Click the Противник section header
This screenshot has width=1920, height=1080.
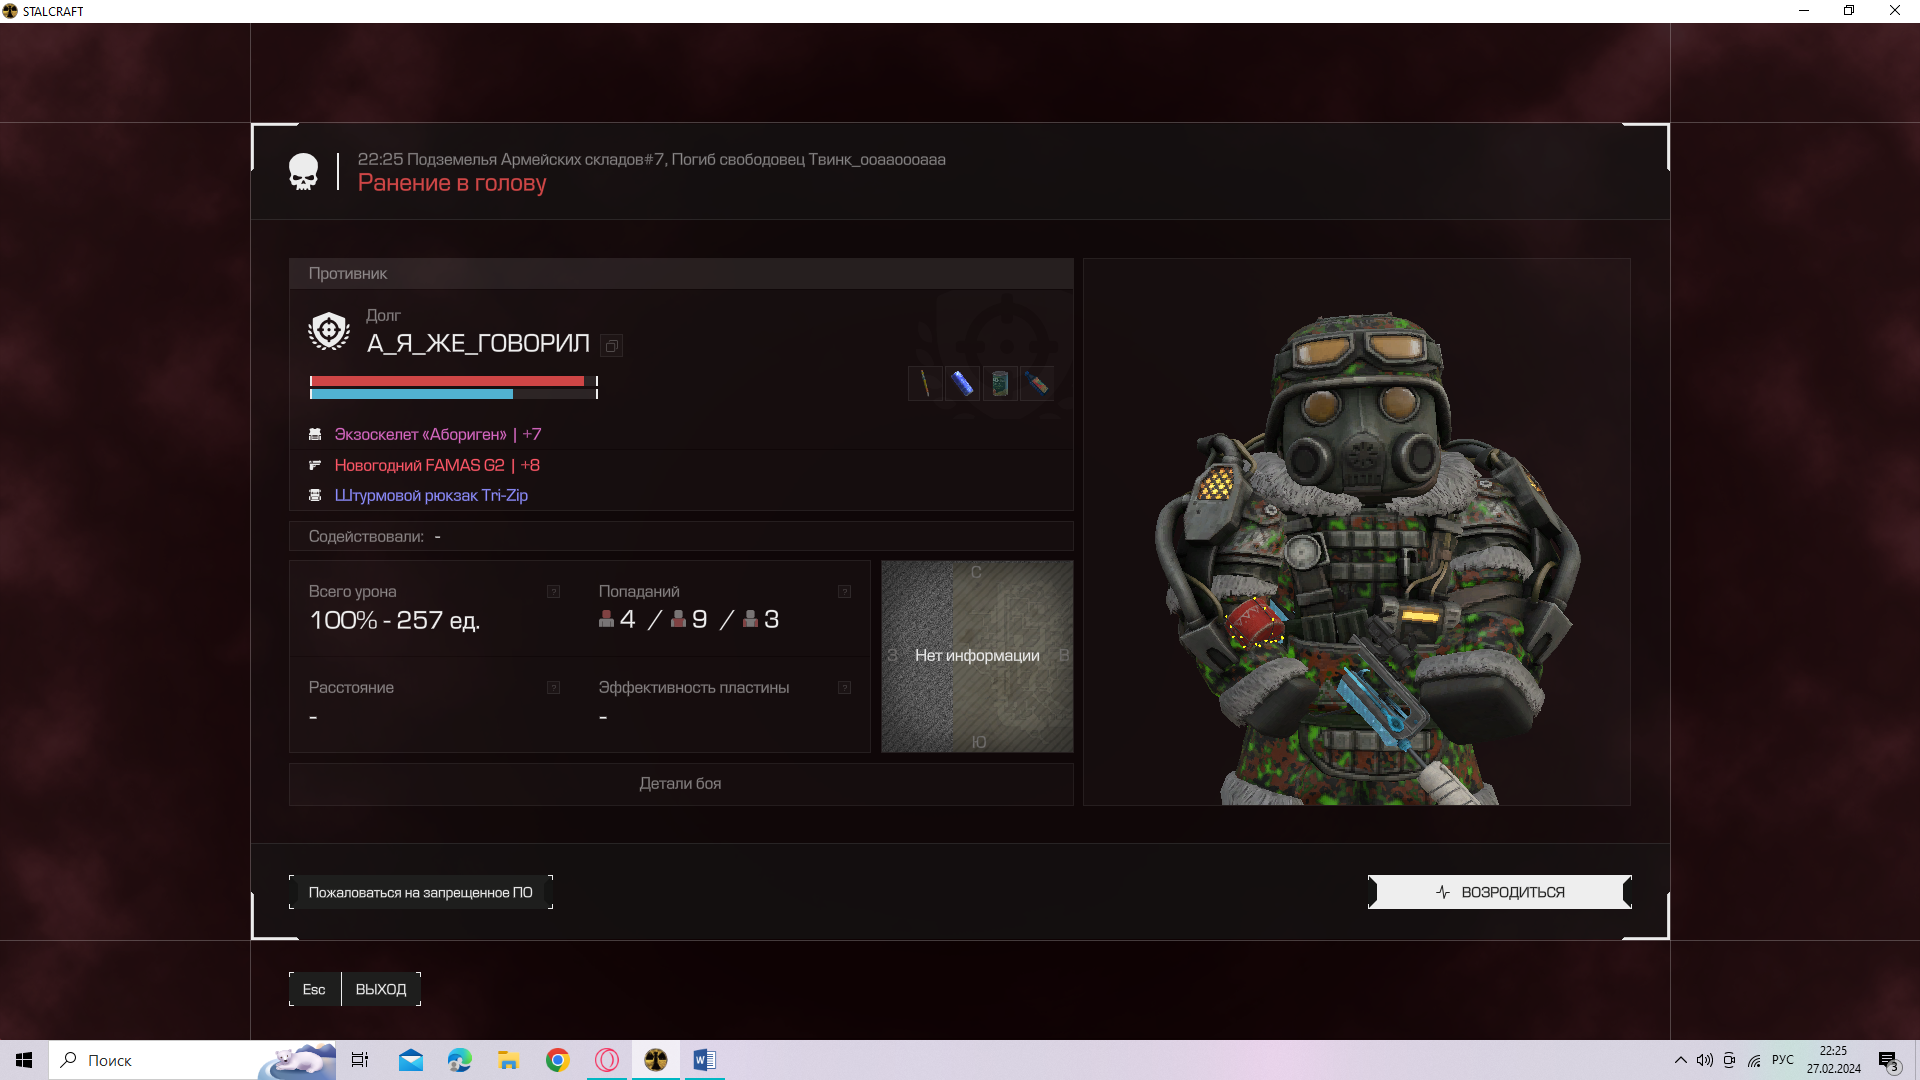(681, 274)
